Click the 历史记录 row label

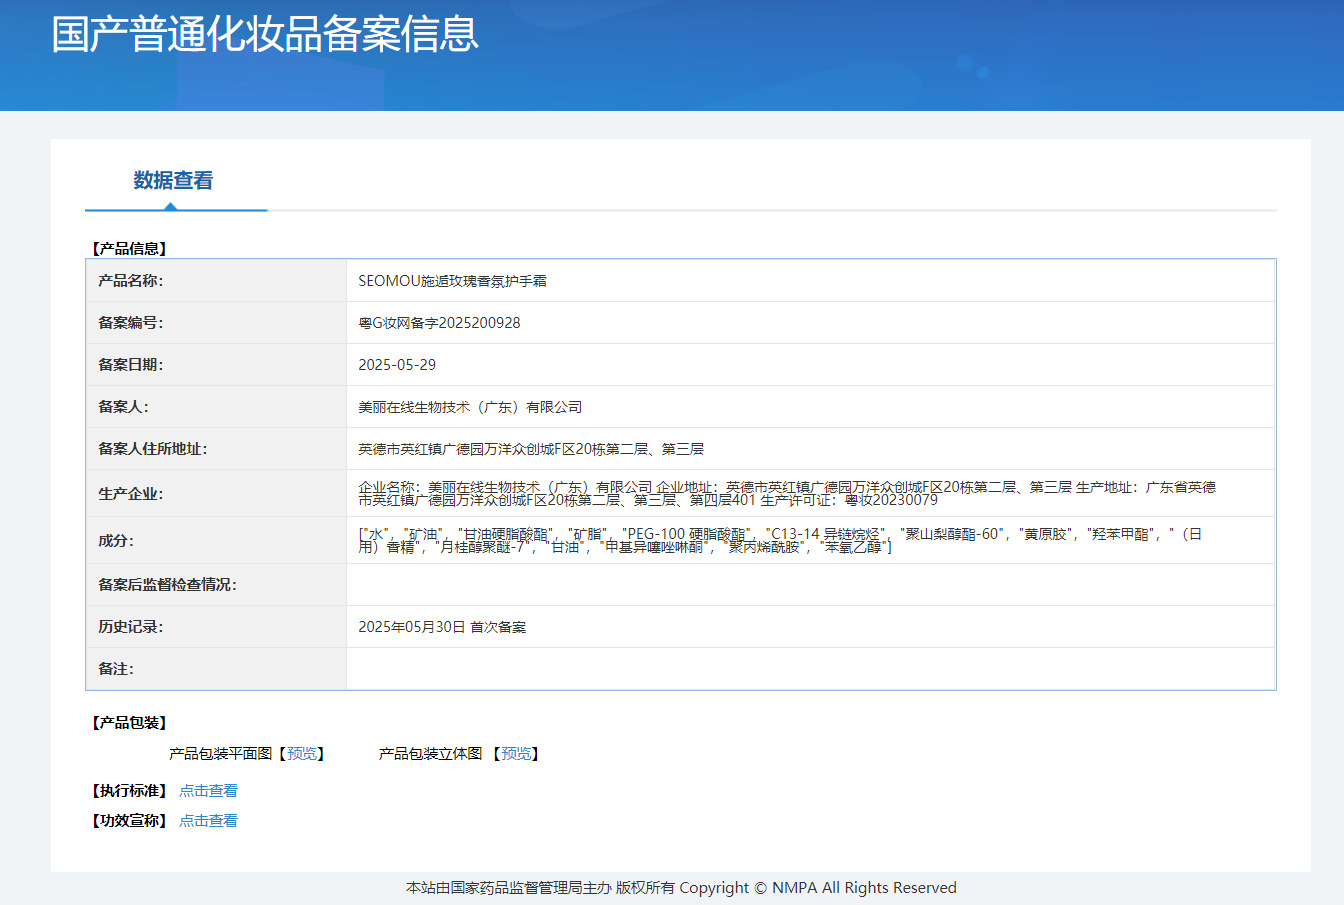tap(130, 627)
